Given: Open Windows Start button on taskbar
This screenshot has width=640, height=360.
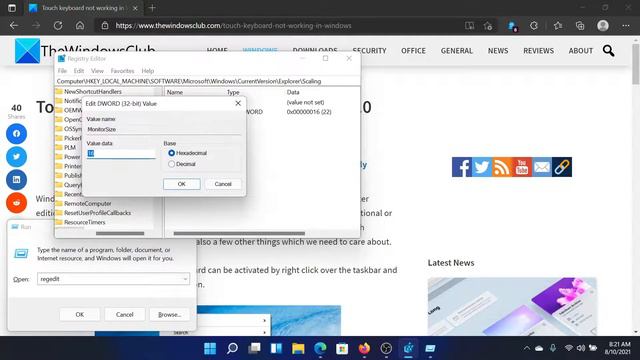Looking at the screenshot, I should click(x=210, y=348).
